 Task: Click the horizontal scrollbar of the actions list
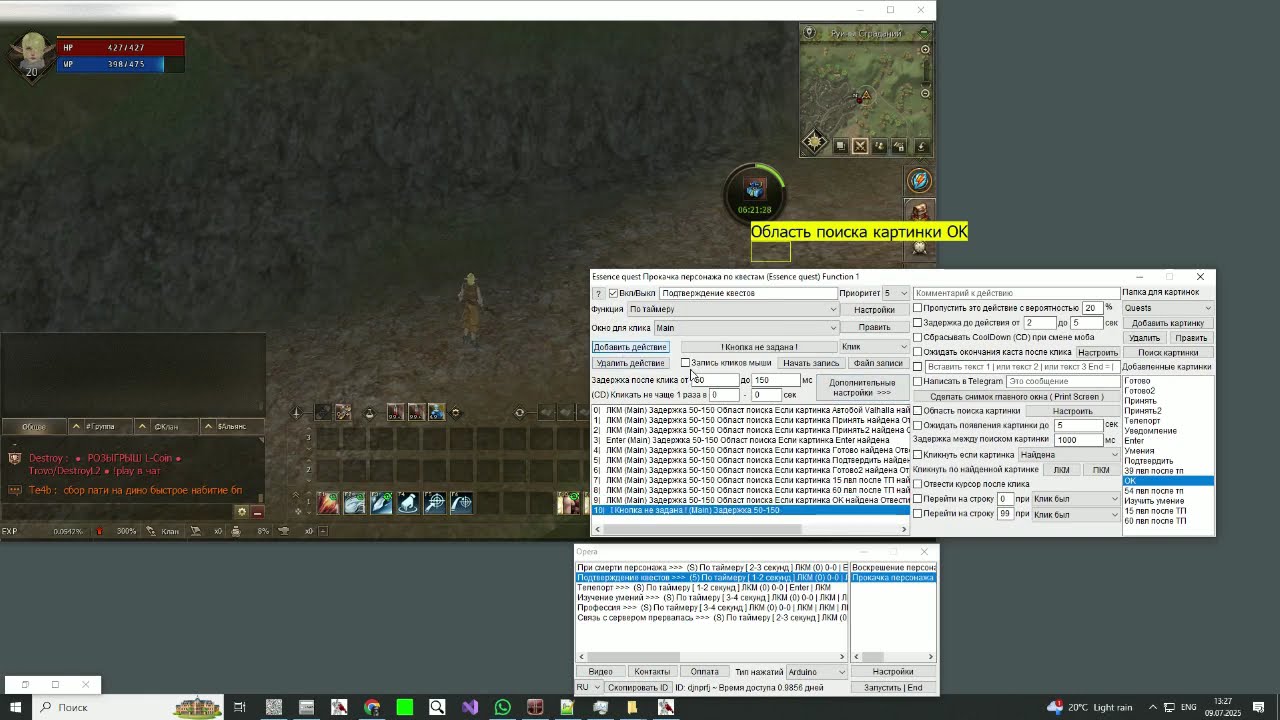point(750,529)
